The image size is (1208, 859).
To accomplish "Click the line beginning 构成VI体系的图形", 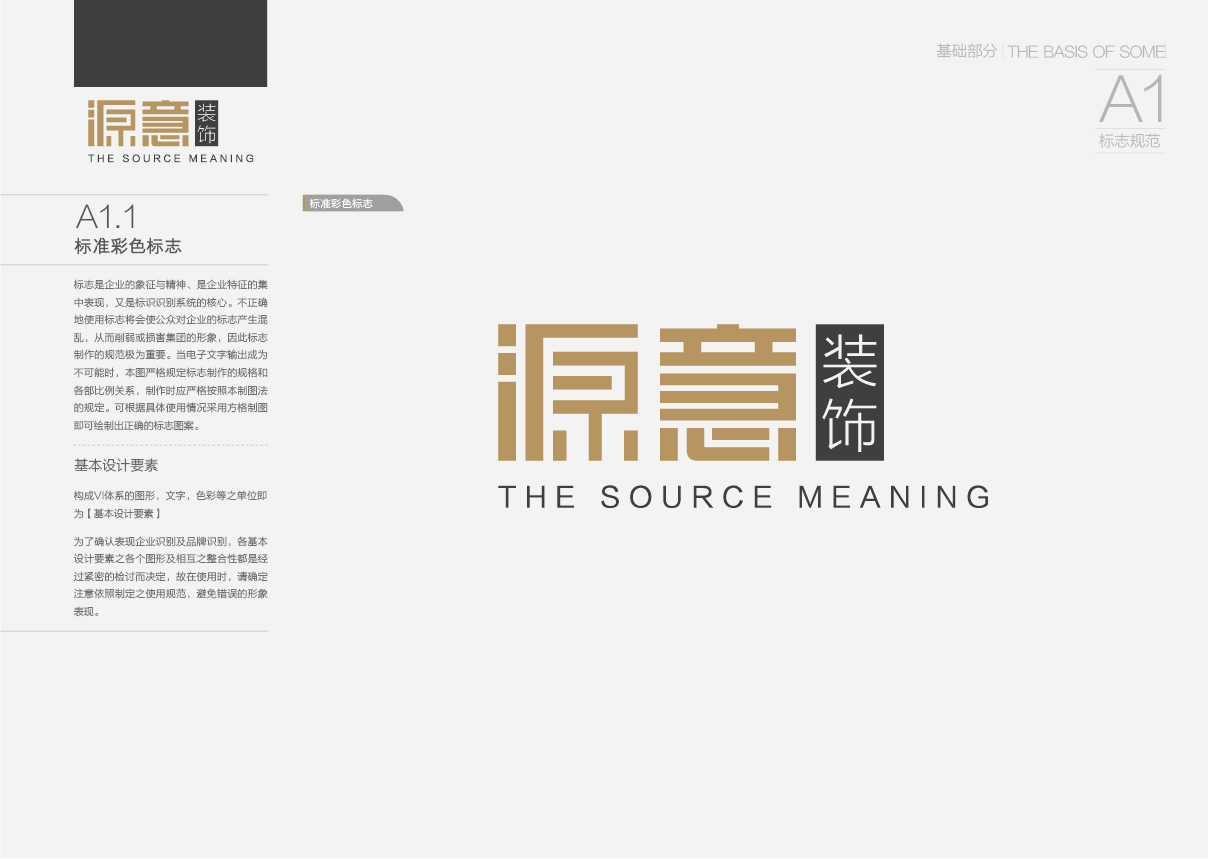I will [x=170, y=495].
